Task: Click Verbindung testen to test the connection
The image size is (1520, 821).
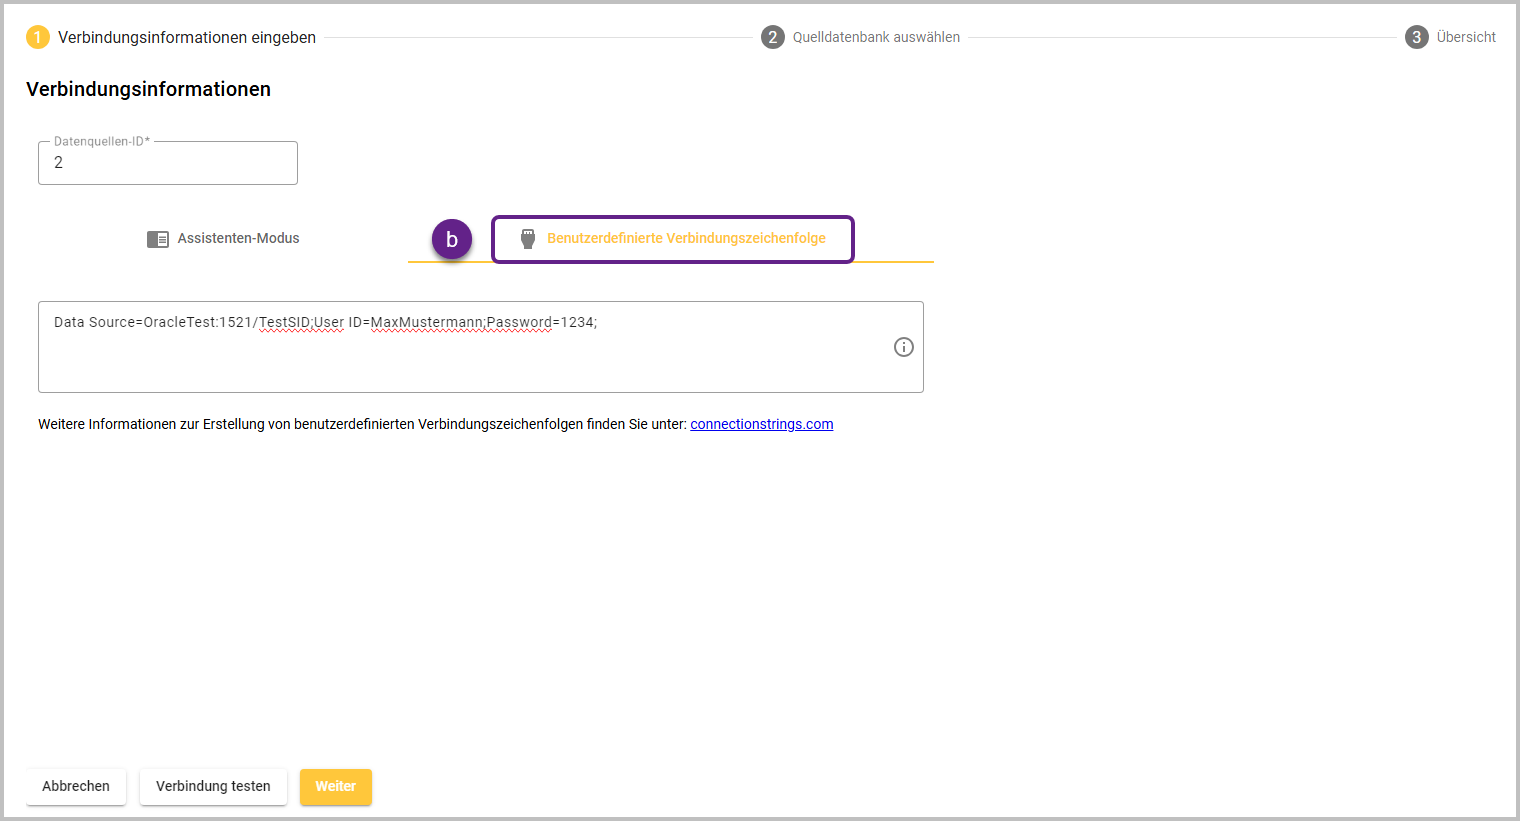Action: pos(213,786)
